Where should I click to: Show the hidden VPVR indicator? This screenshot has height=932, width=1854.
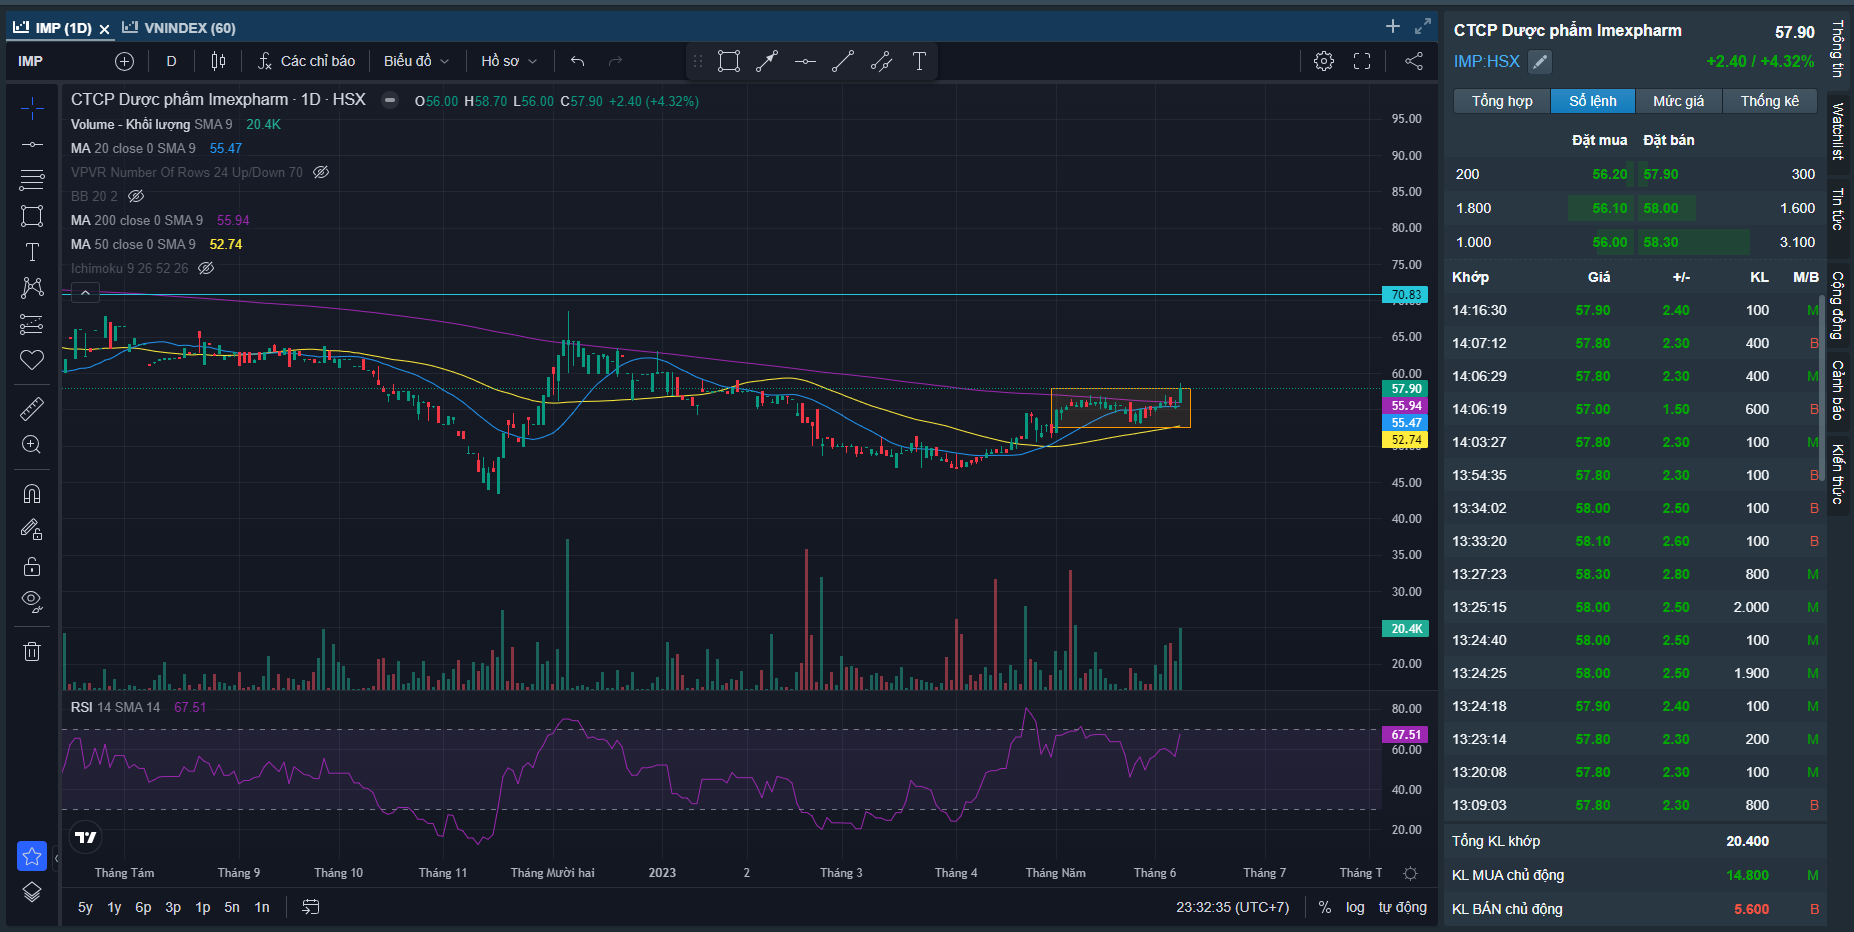click(x=321, y=172)
